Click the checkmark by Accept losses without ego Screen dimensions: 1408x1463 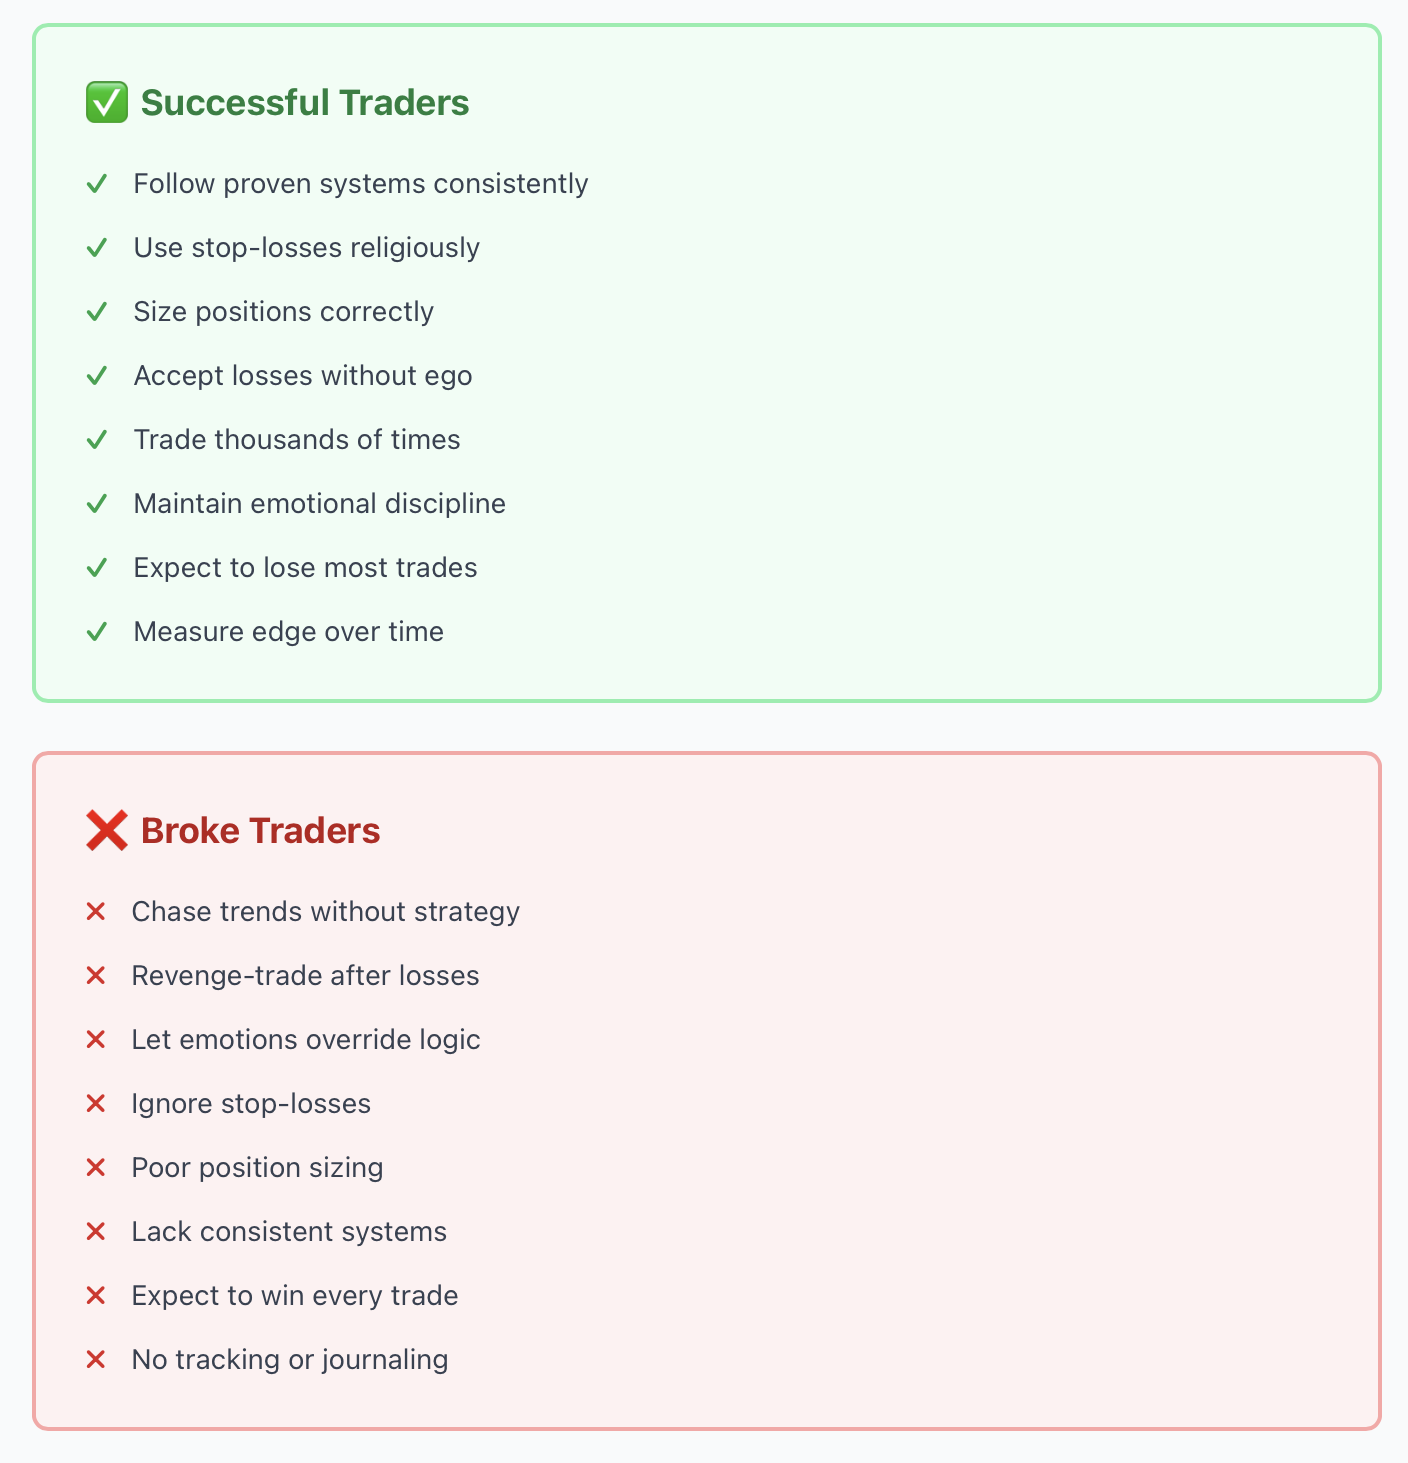97,376
